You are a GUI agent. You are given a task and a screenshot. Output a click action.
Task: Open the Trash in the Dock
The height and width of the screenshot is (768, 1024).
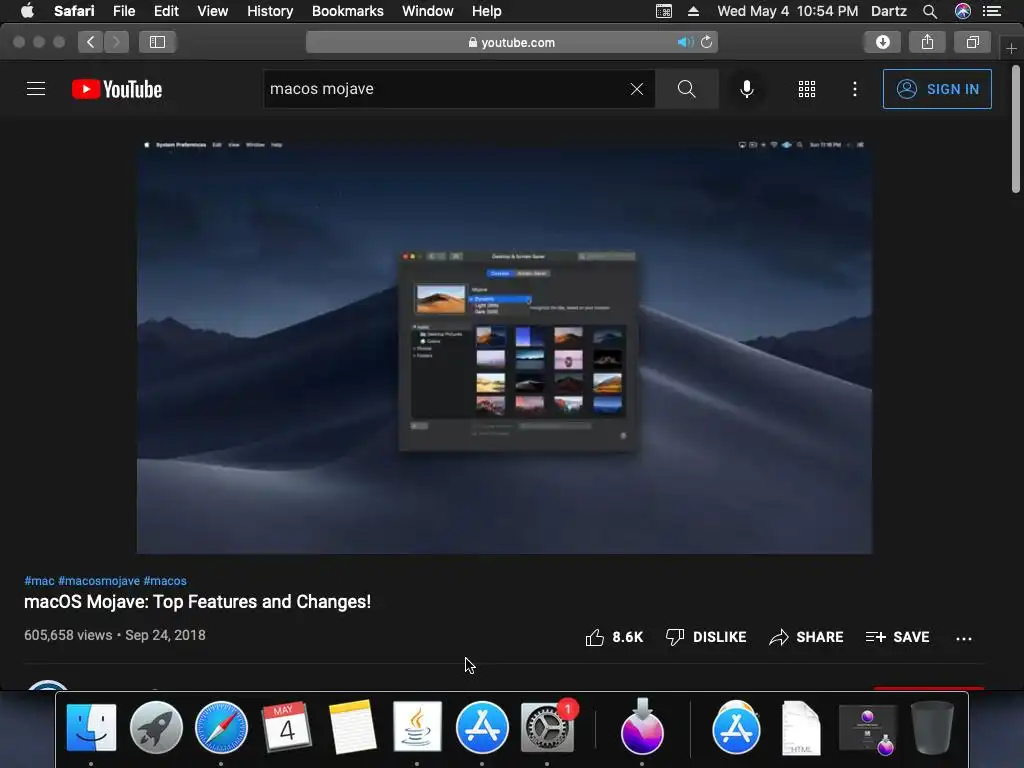(932, 728)
